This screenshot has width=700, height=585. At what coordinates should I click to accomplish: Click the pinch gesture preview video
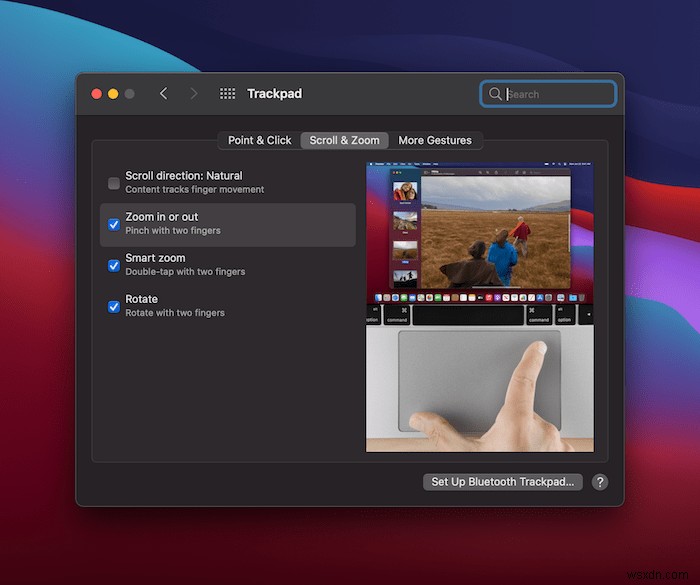pos(480,307)
